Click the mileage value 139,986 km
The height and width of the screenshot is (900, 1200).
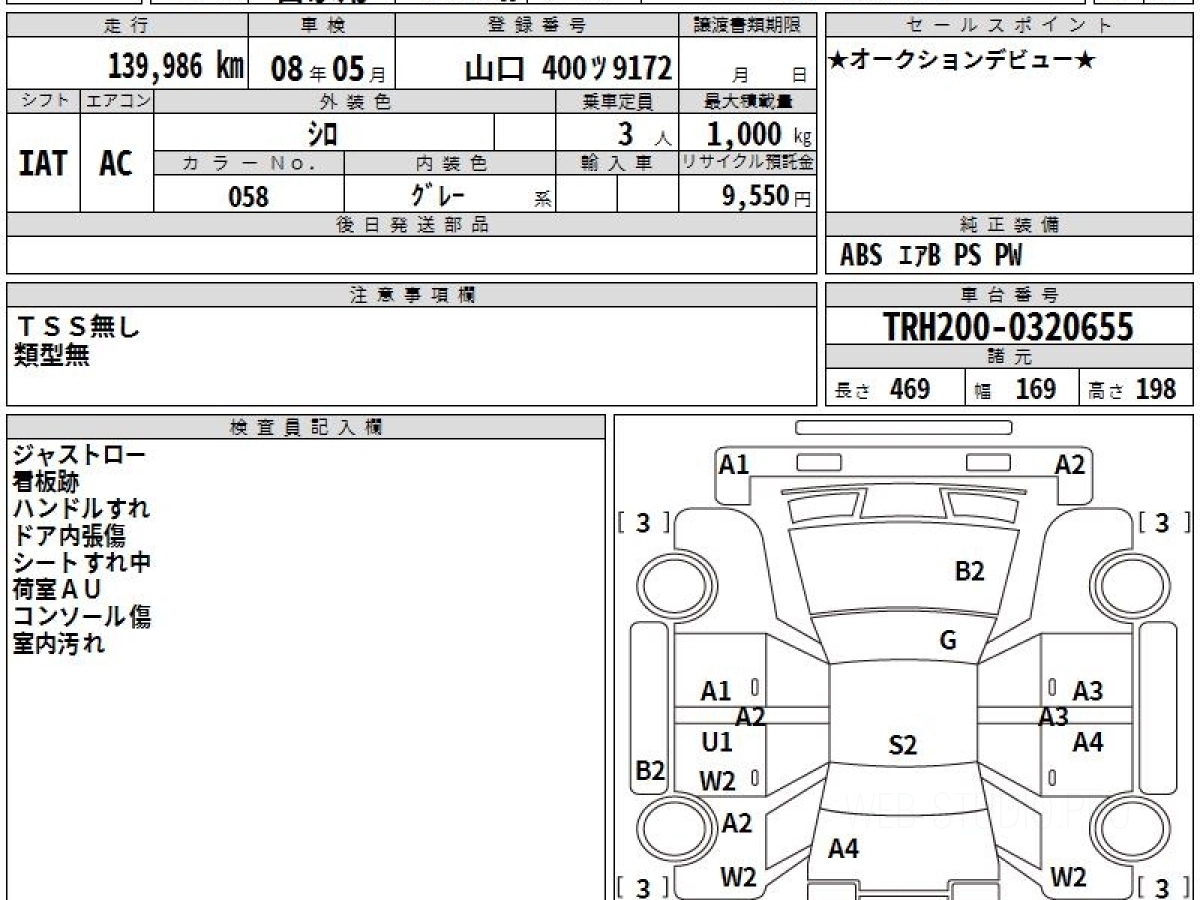click(176, 67)
